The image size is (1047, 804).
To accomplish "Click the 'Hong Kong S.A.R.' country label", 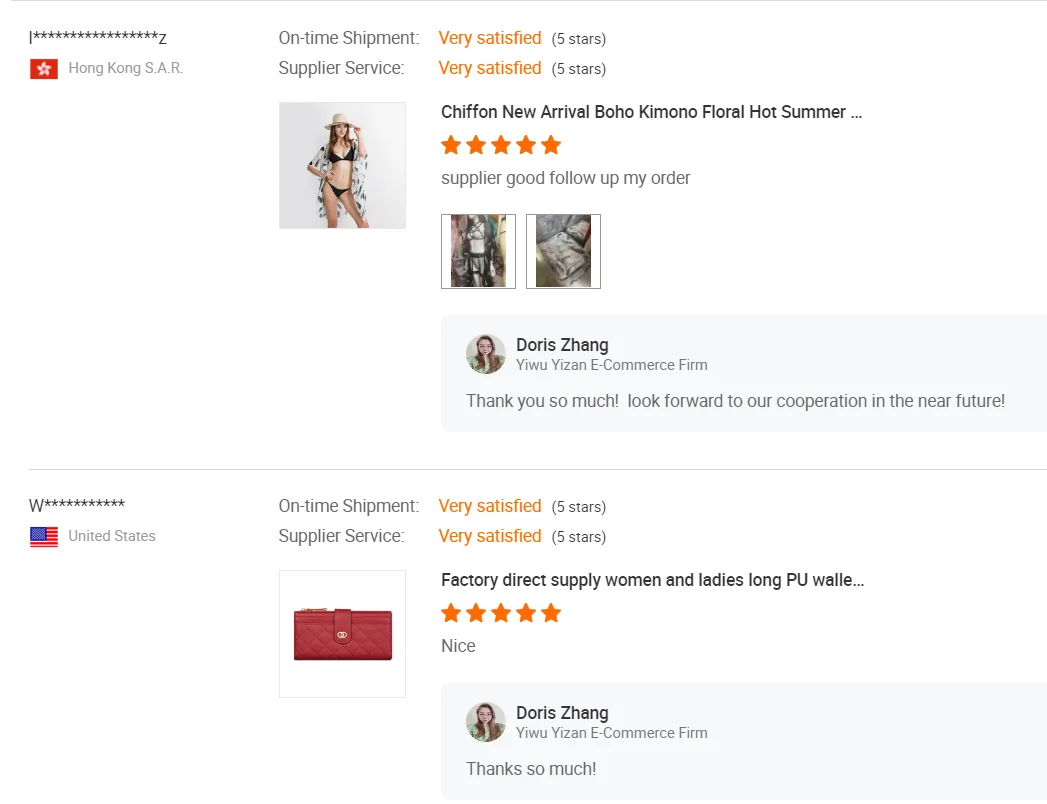I will pos(126,68).
